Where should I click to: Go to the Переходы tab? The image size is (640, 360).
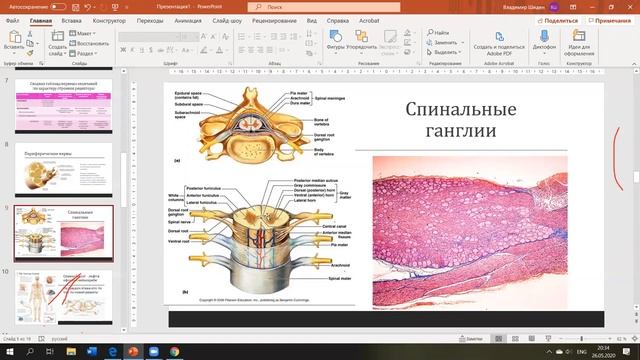[x=150, y=20]
